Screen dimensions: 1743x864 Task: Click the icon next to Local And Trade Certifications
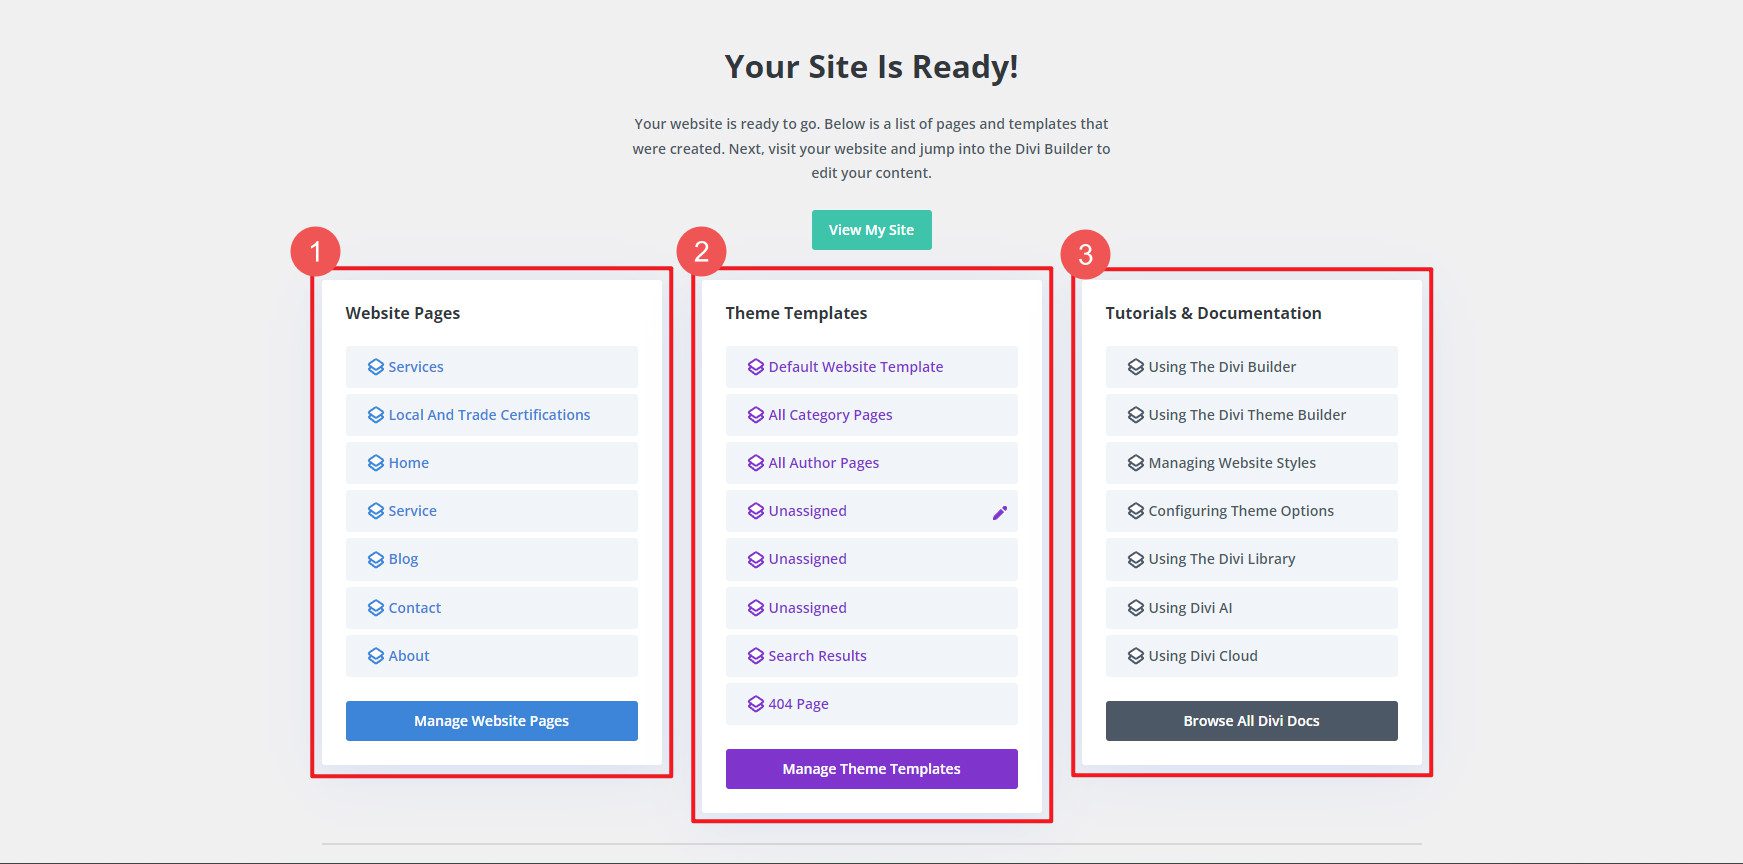(376, 415)
